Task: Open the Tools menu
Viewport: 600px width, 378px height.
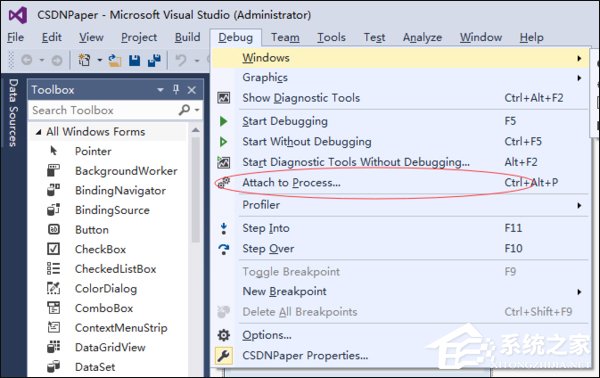Action: 331,37
